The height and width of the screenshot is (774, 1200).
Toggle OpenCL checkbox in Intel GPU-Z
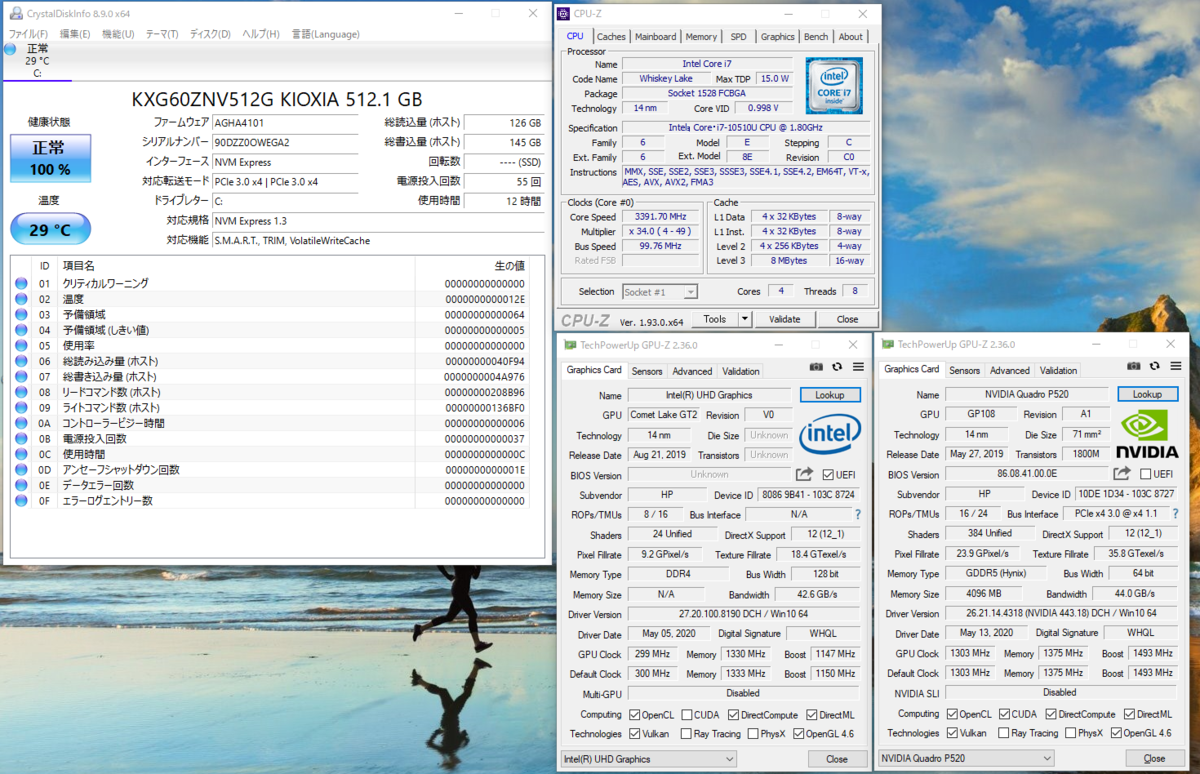[x=635, y=714]
